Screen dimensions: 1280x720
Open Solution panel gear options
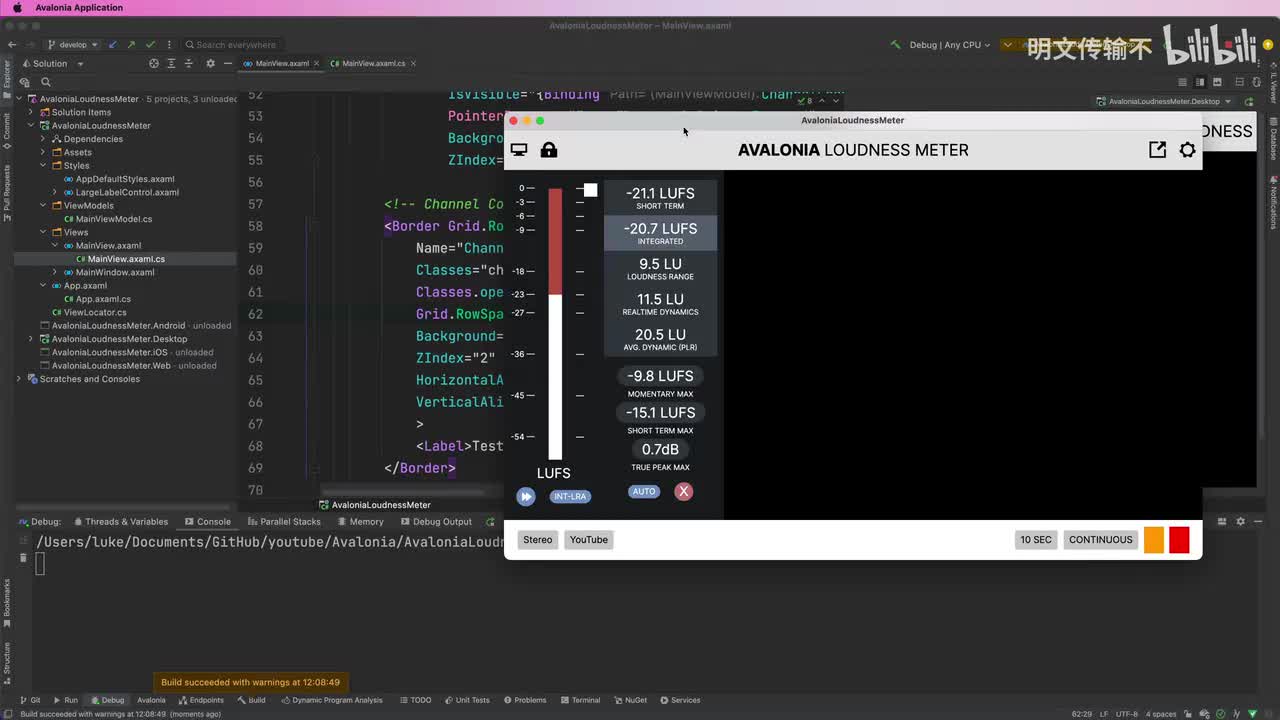click(210, 64)
